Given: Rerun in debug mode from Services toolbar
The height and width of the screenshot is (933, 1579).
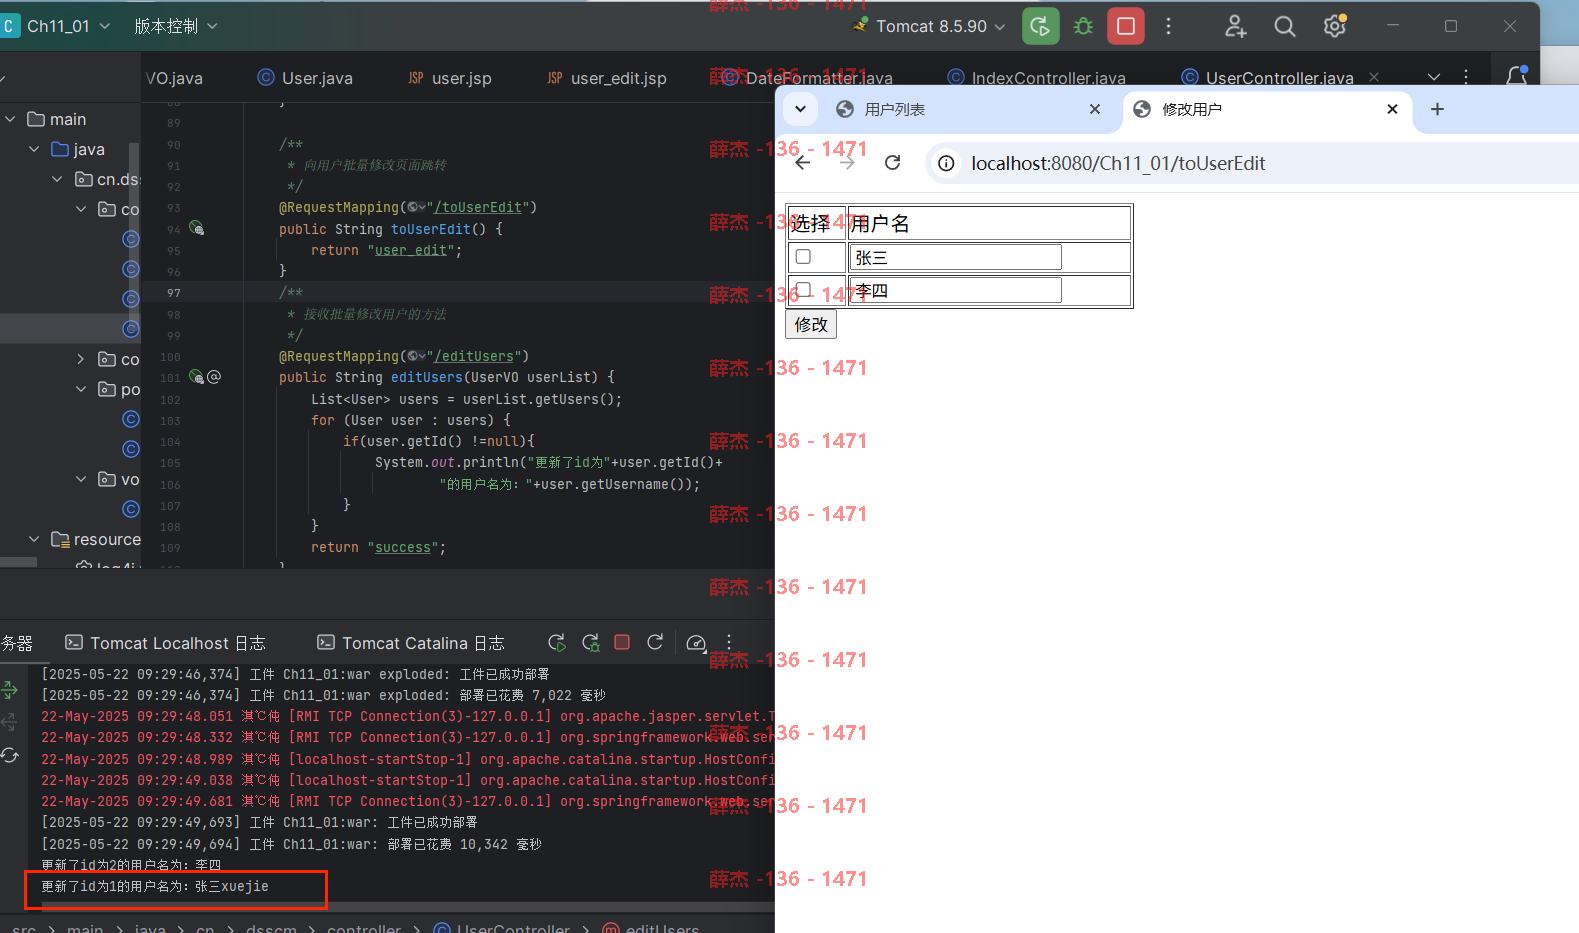Looking at the screenshot, I should click(591, 642).
